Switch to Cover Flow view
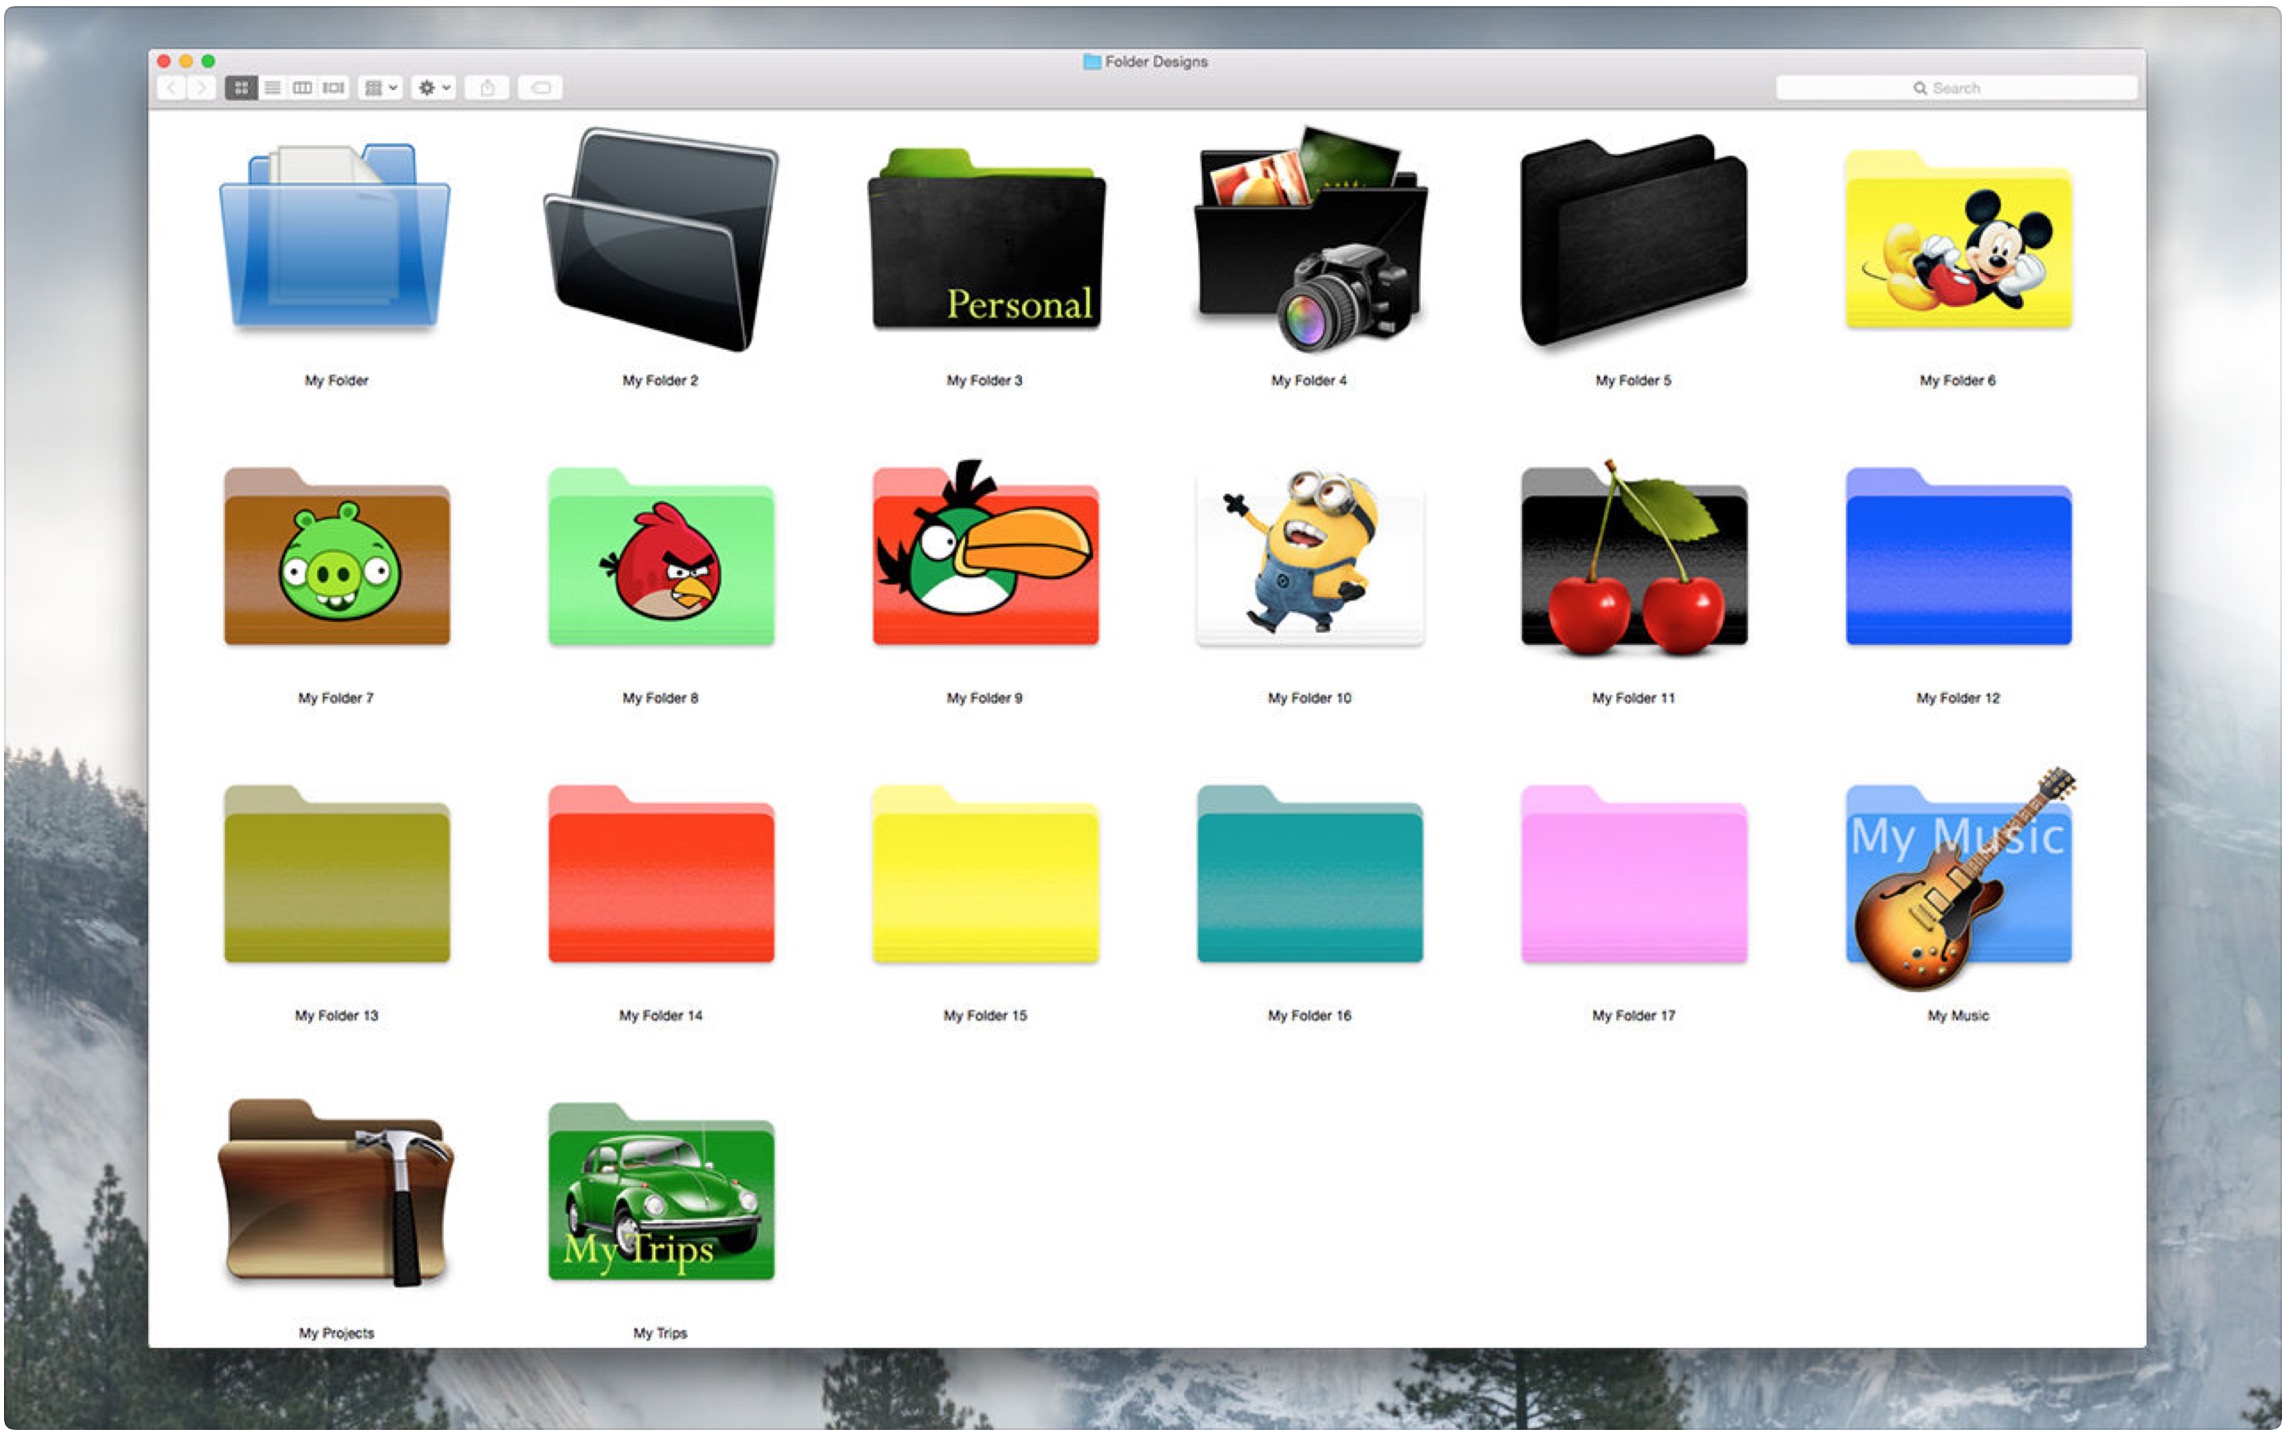Viewport: 2286px width, 1430px height. (333, 88)
